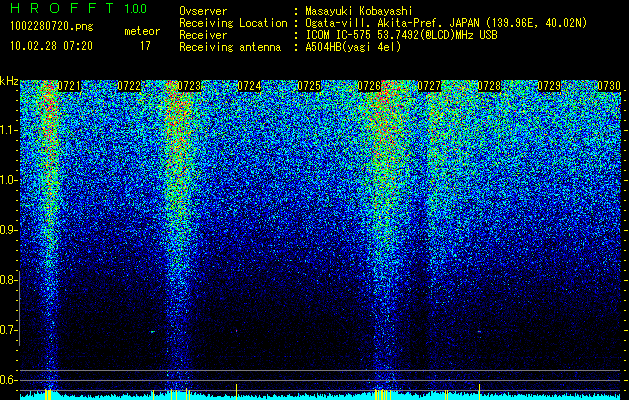Select the meteor count value 17

click(145, 46)
